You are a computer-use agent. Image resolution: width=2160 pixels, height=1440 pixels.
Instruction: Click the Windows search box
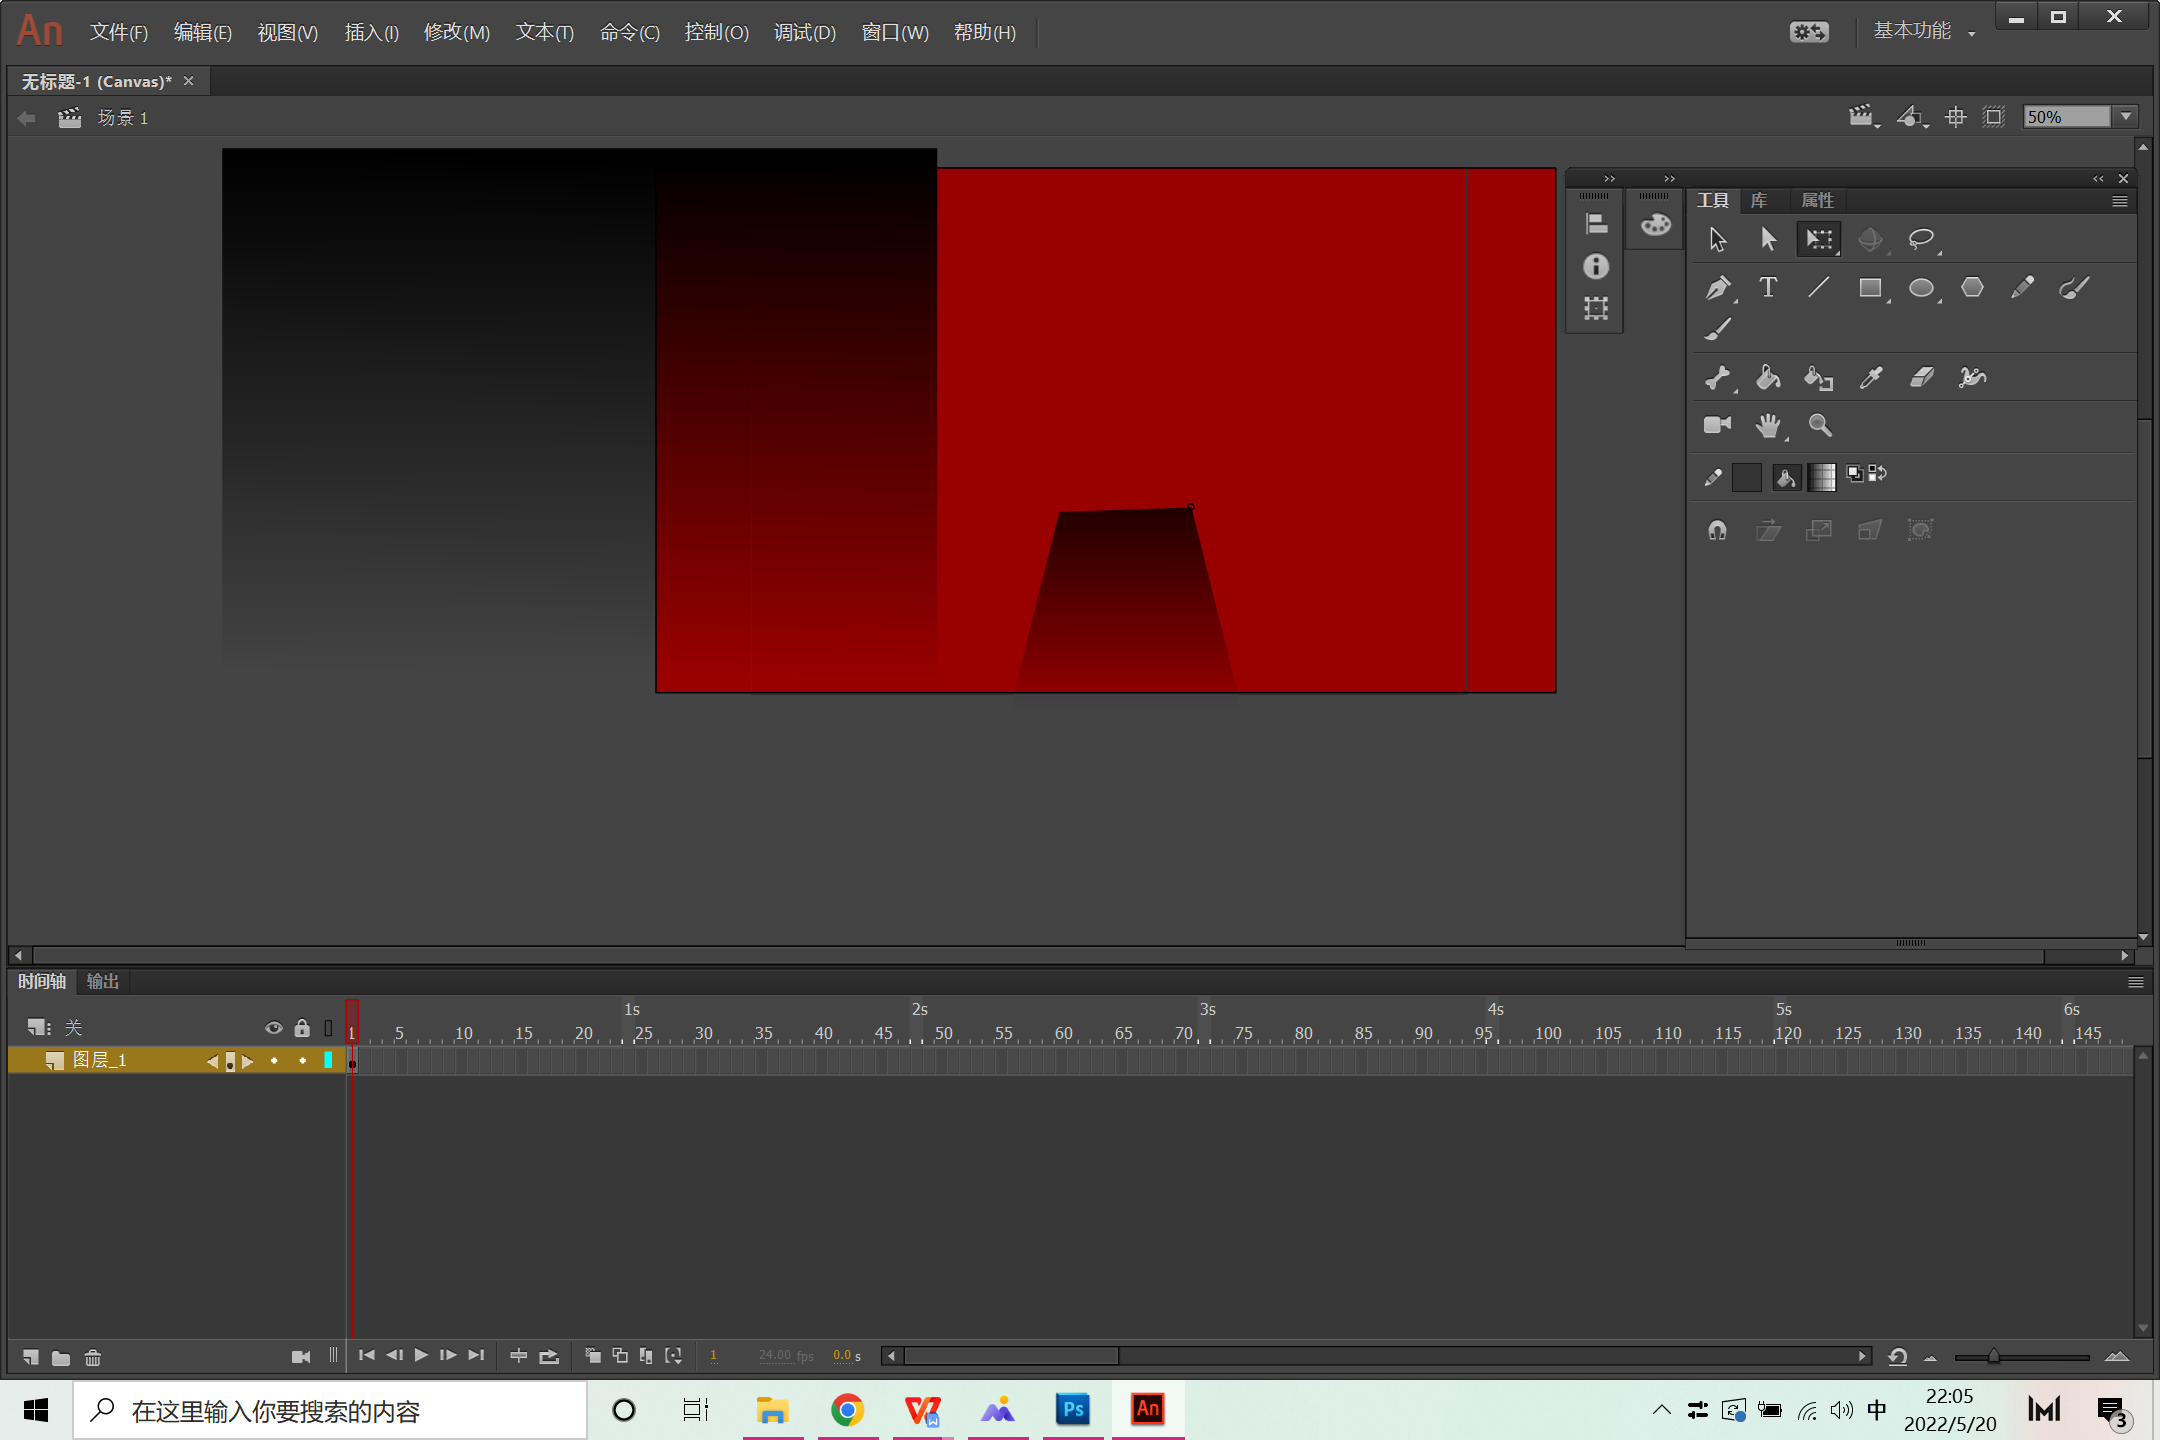point(330,1411)
